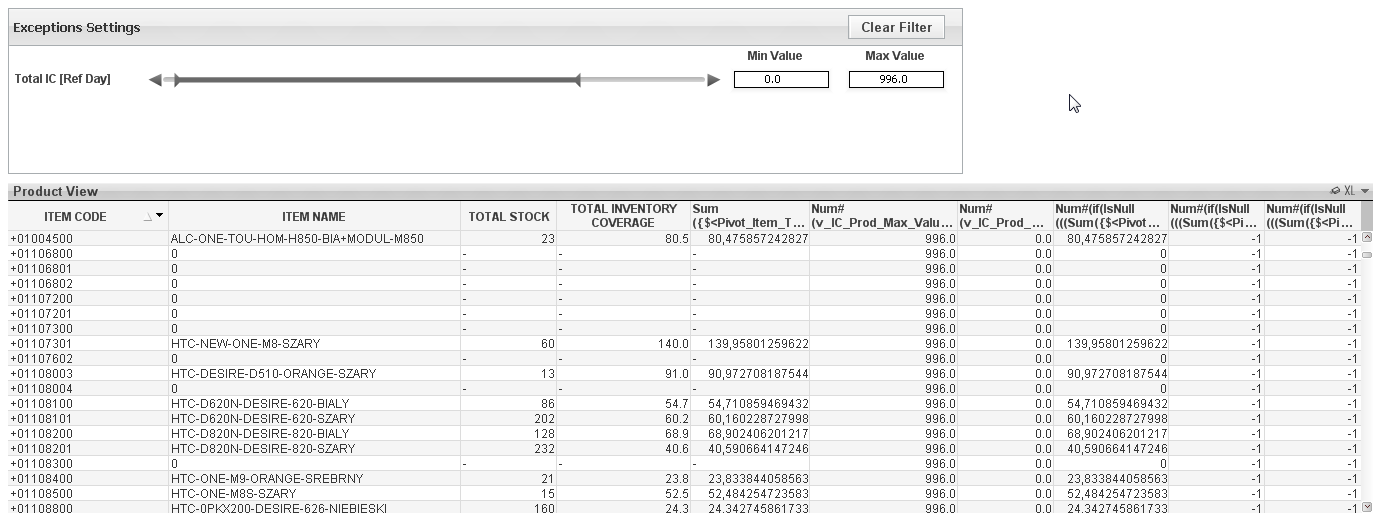Image resolution: width=1391 pixels, height=526 pixels.
Task: Click the Sum({$<Pivot_Item_T... column header
Action: [749, 216]
